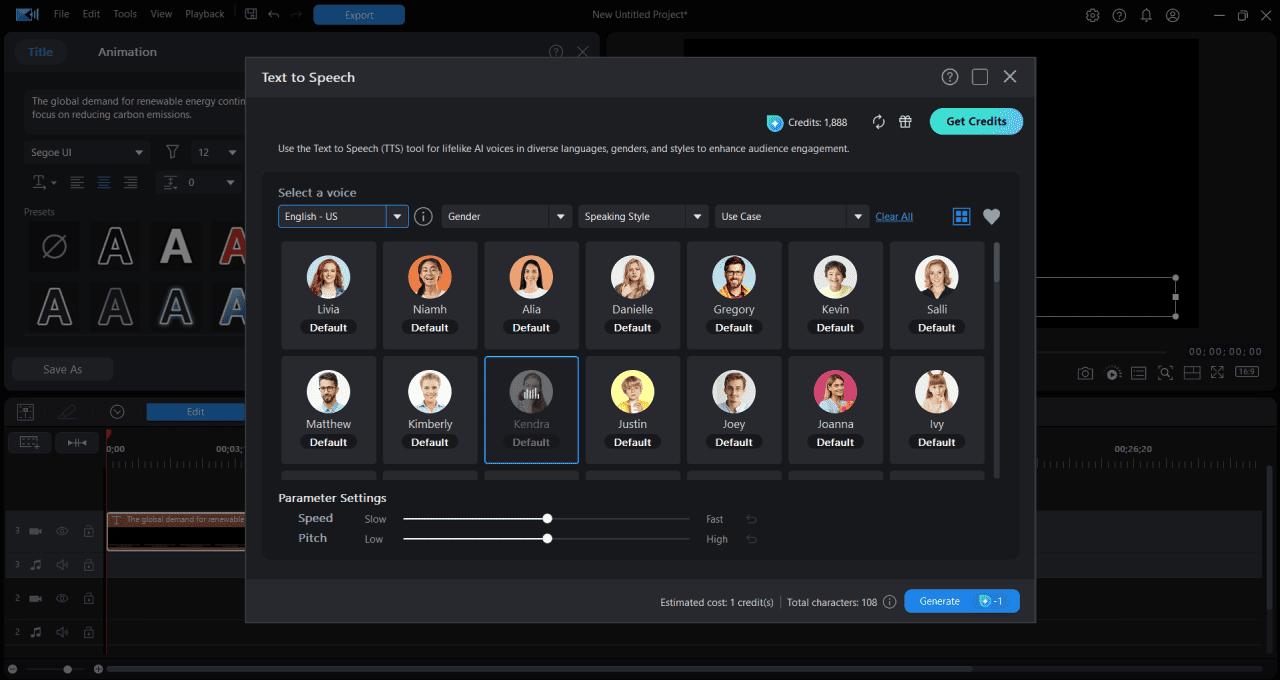Hide the top video track with the eye toggle
This screenshot has height=680, width=1280.
(x=62, y=531)
